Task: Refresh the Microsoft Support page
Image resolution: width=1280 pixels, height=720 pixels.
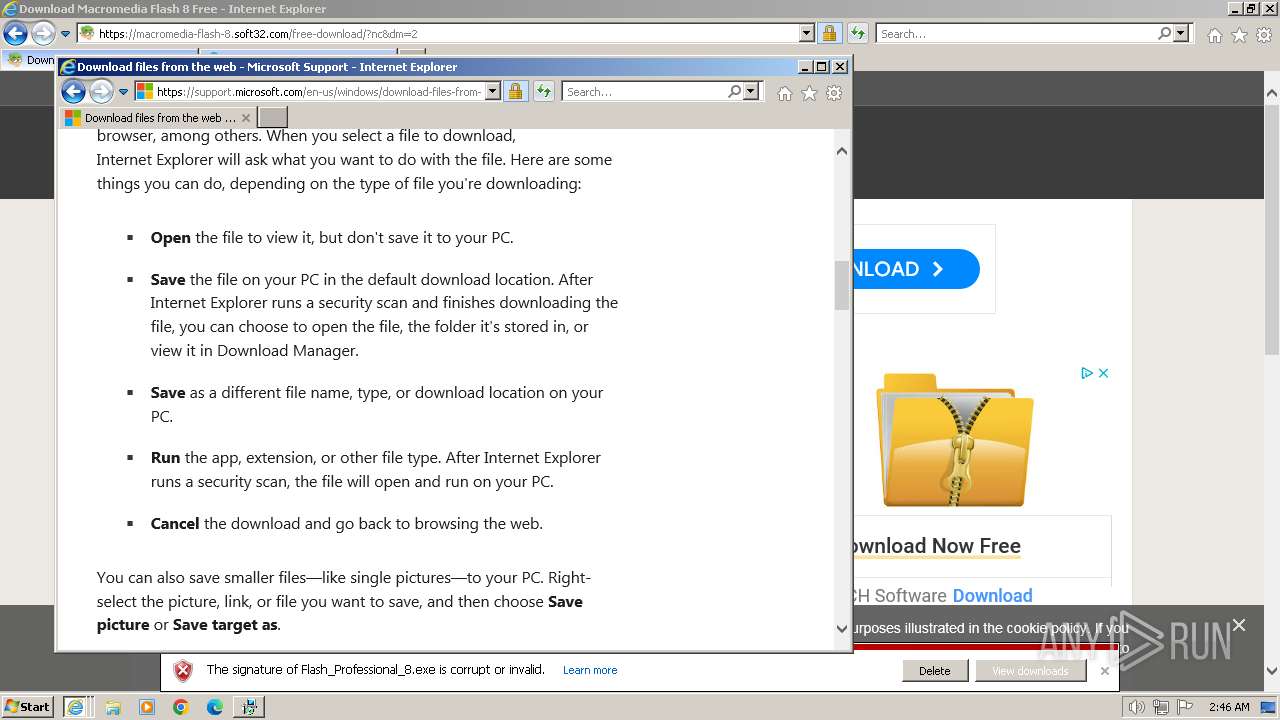Action: 543,92
